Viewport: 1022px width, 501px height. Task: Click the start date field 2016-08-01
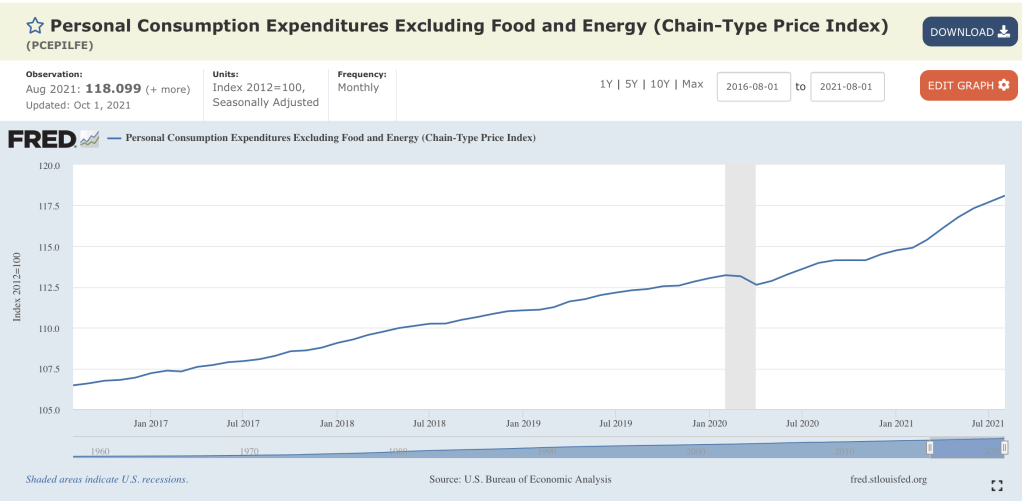point(754,87)
